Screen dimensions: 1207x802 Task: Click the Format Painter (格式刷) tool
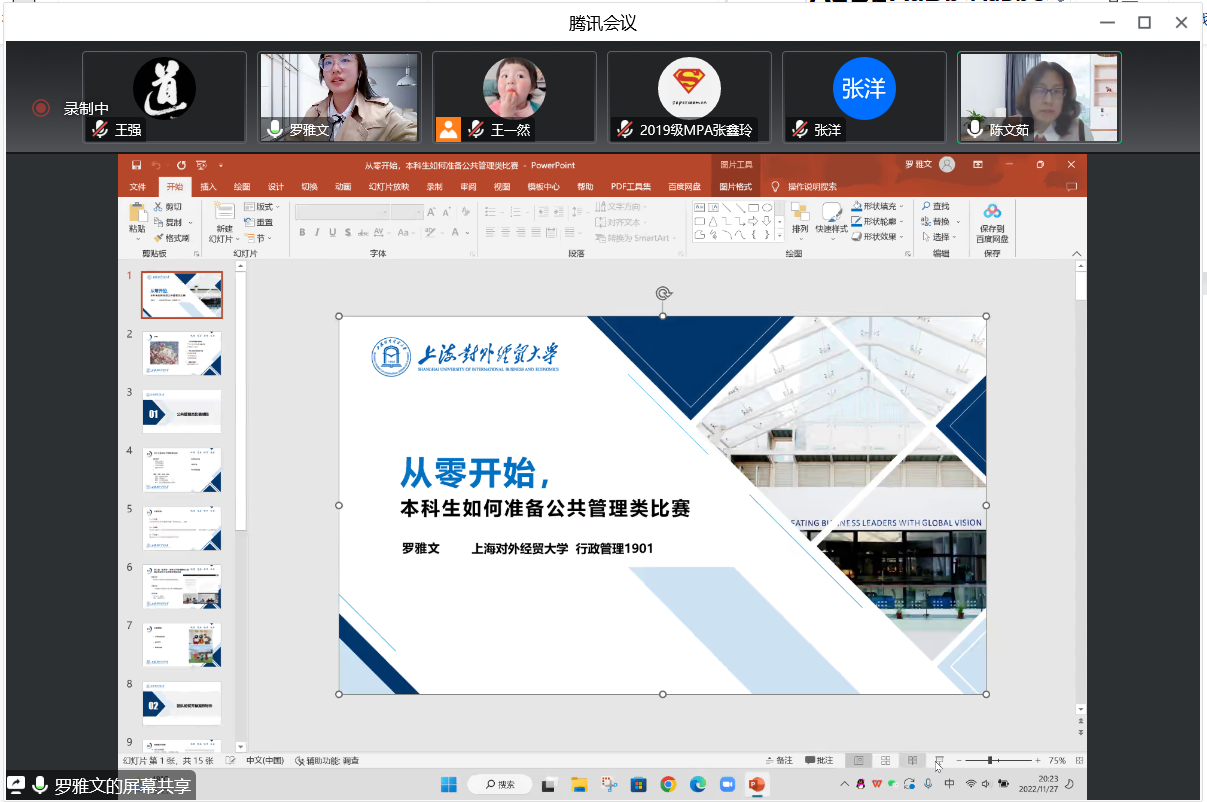click(171, 238)
